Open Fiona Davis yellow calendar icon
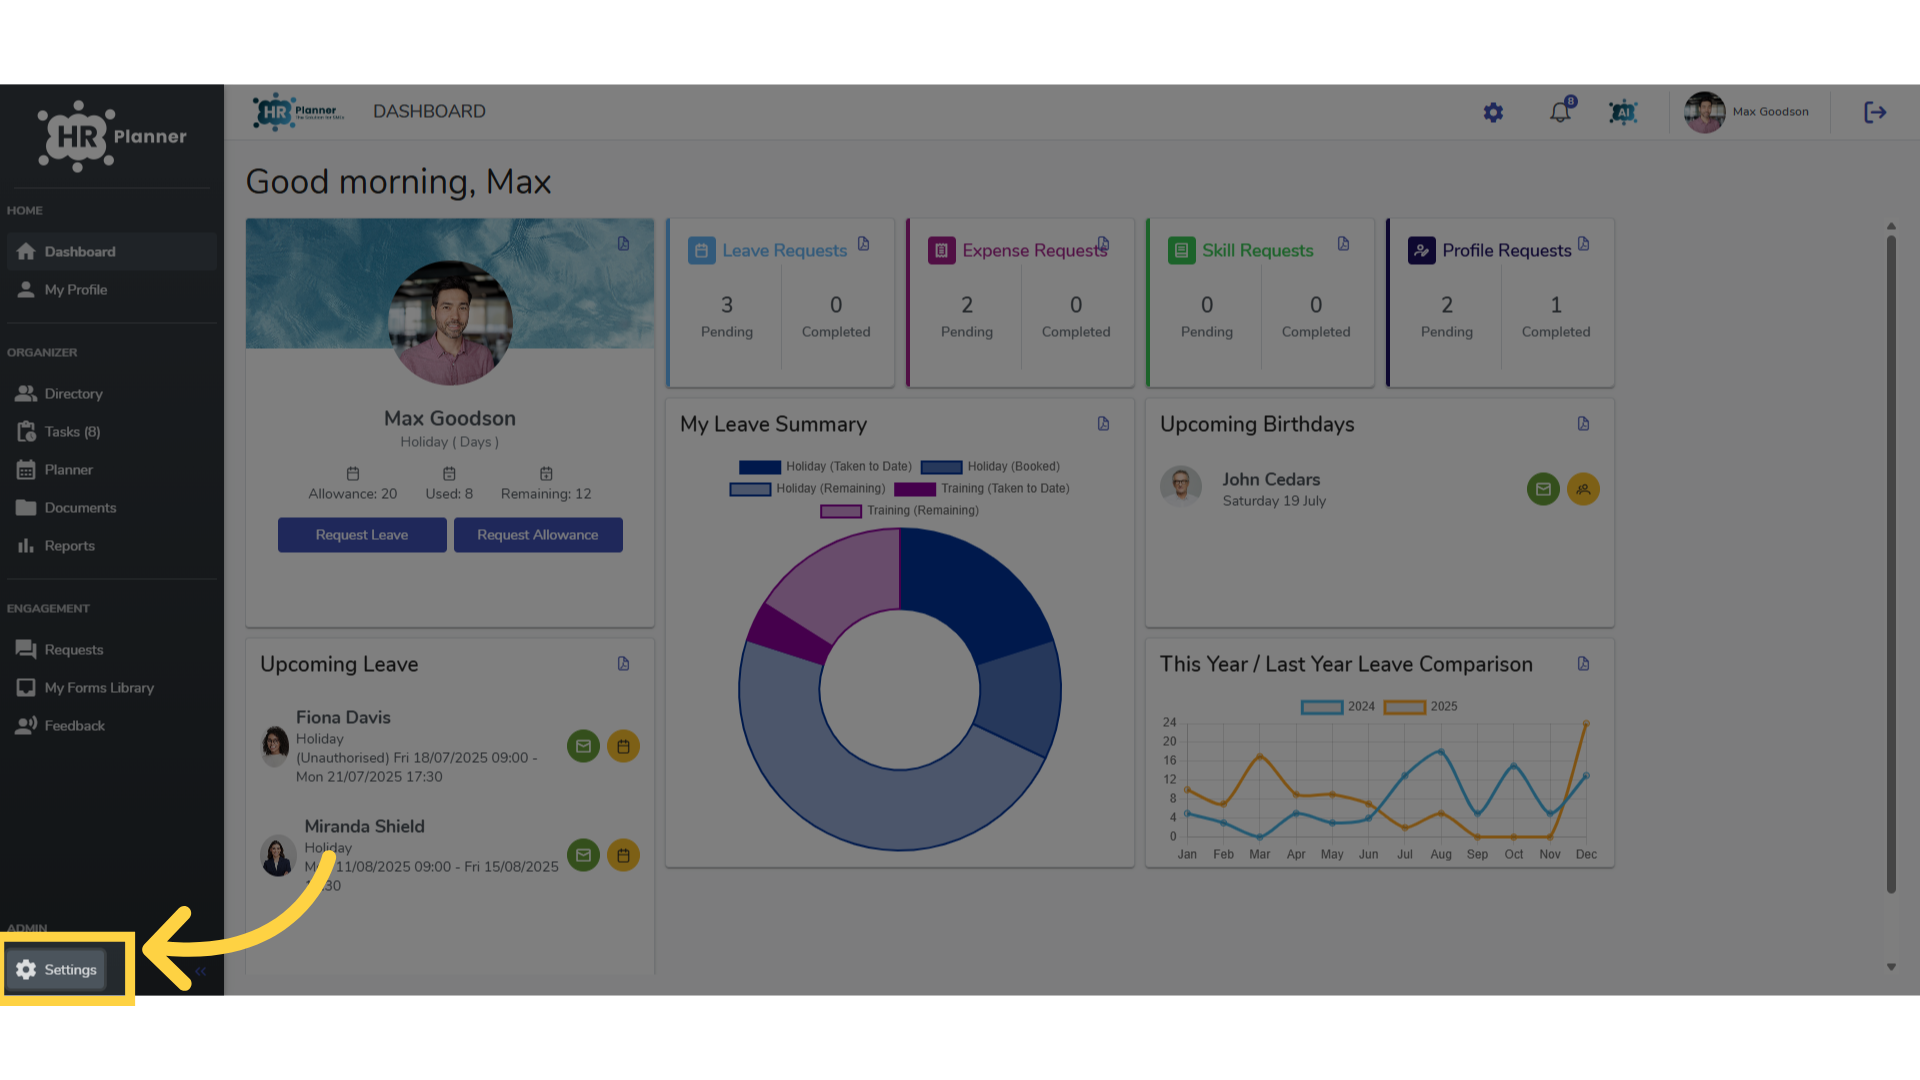The width and height of the screenshot is (1920, 1080). (623, 746)
